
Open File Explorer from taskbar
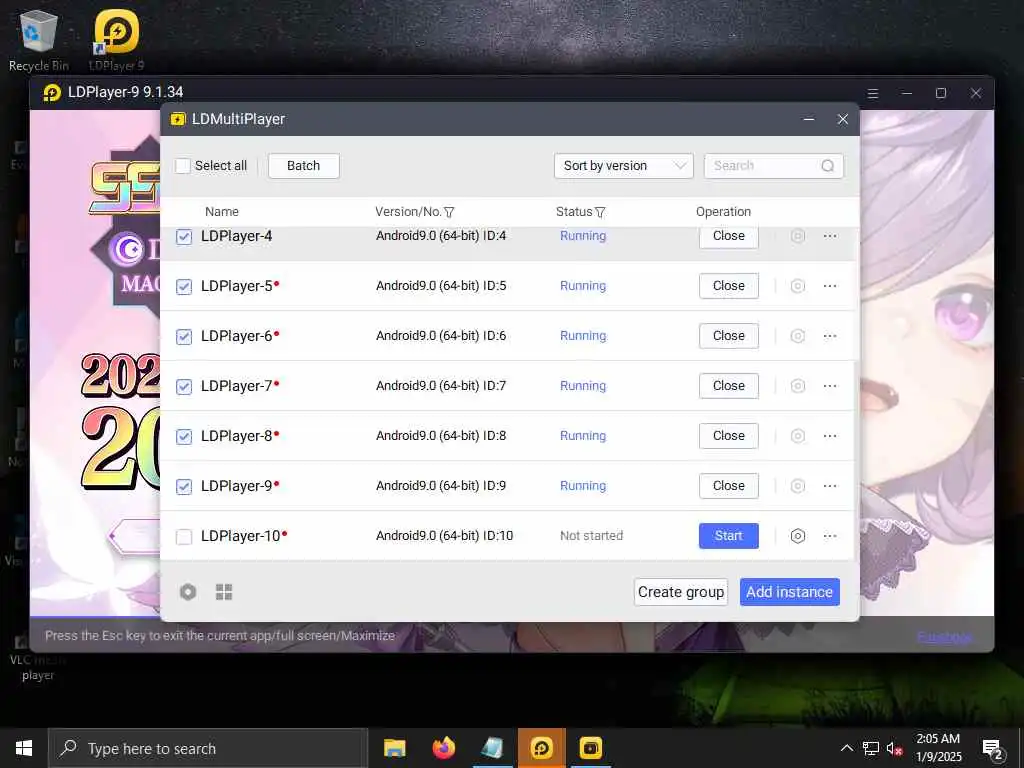click(x=394, y=748)
